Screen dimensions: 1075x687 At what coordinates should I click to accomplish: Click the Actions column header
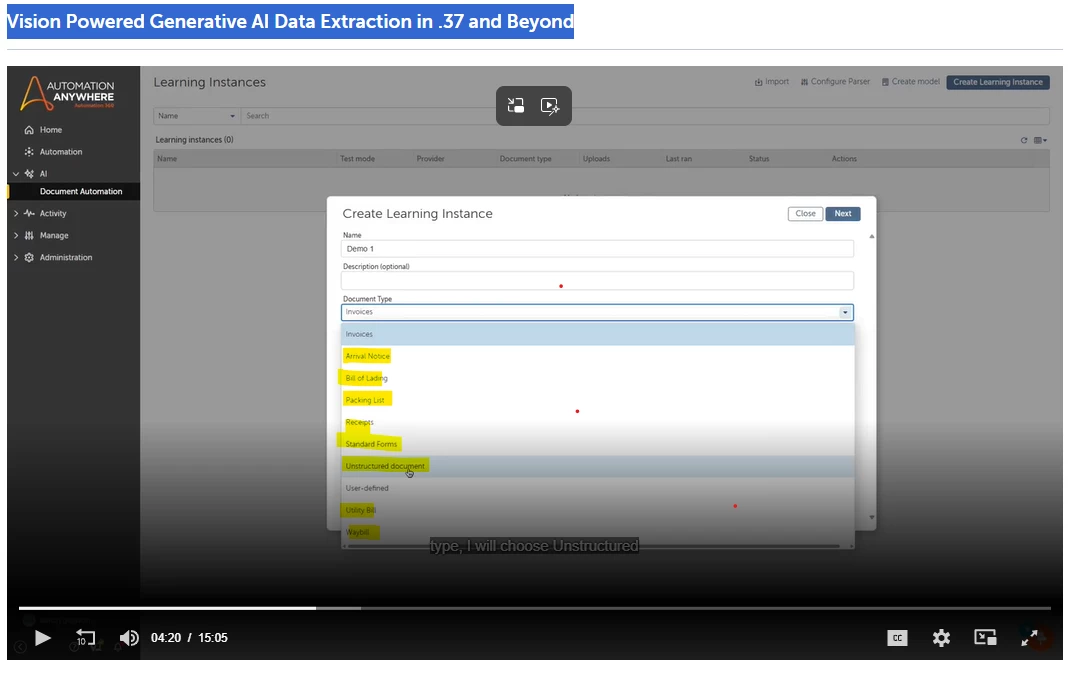844,158
